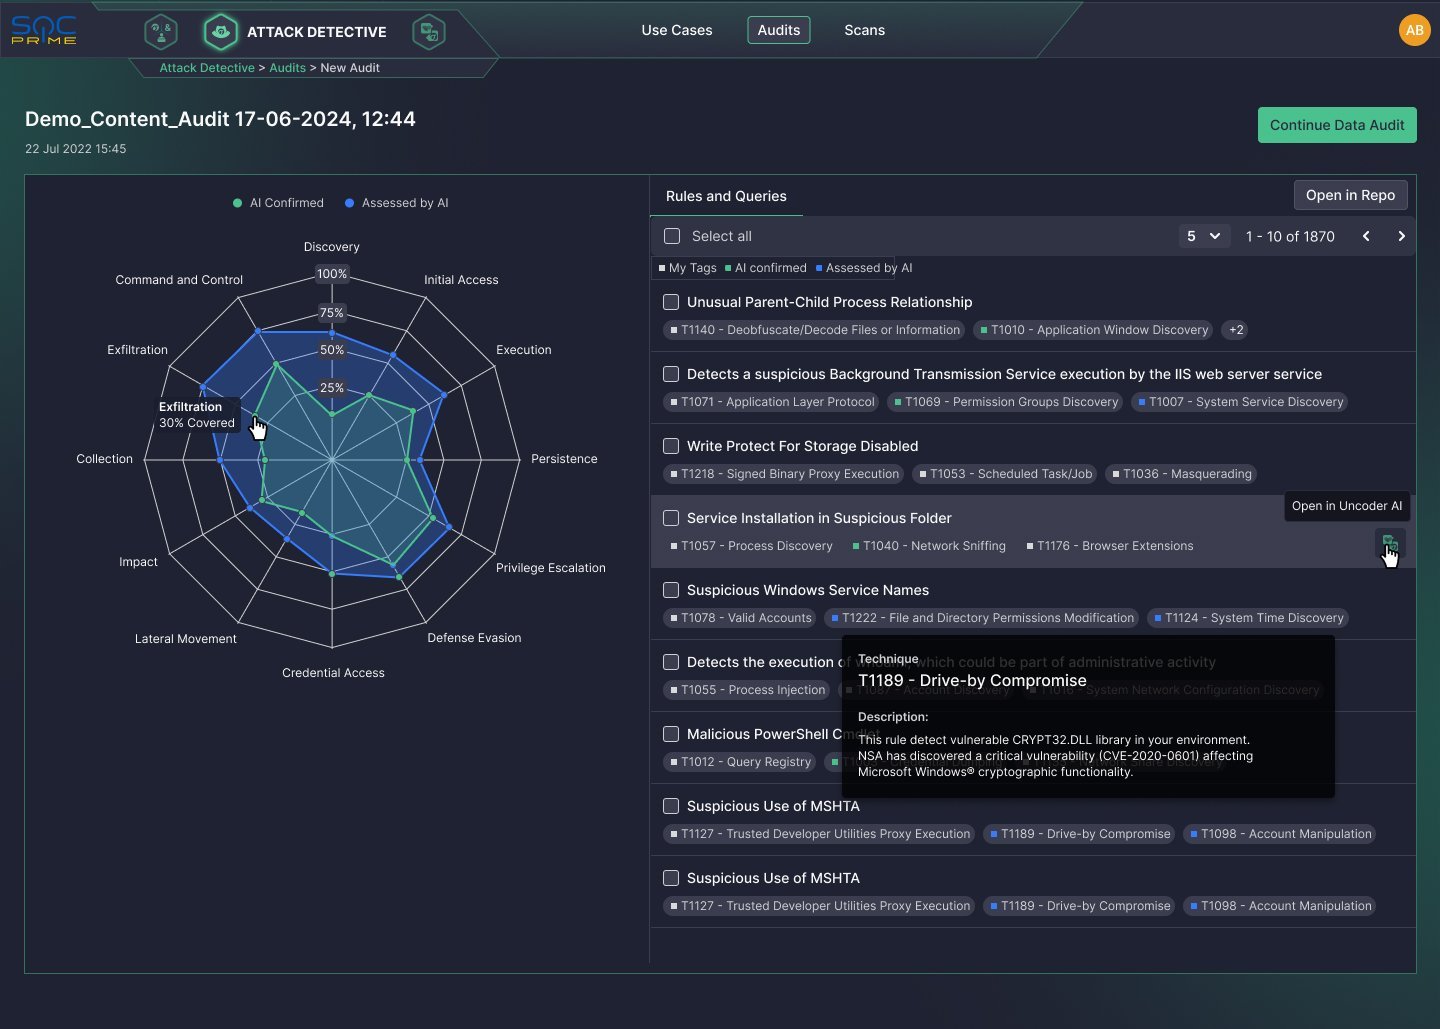
Task: Go to the next page of rules
Action: point(1401,236)
